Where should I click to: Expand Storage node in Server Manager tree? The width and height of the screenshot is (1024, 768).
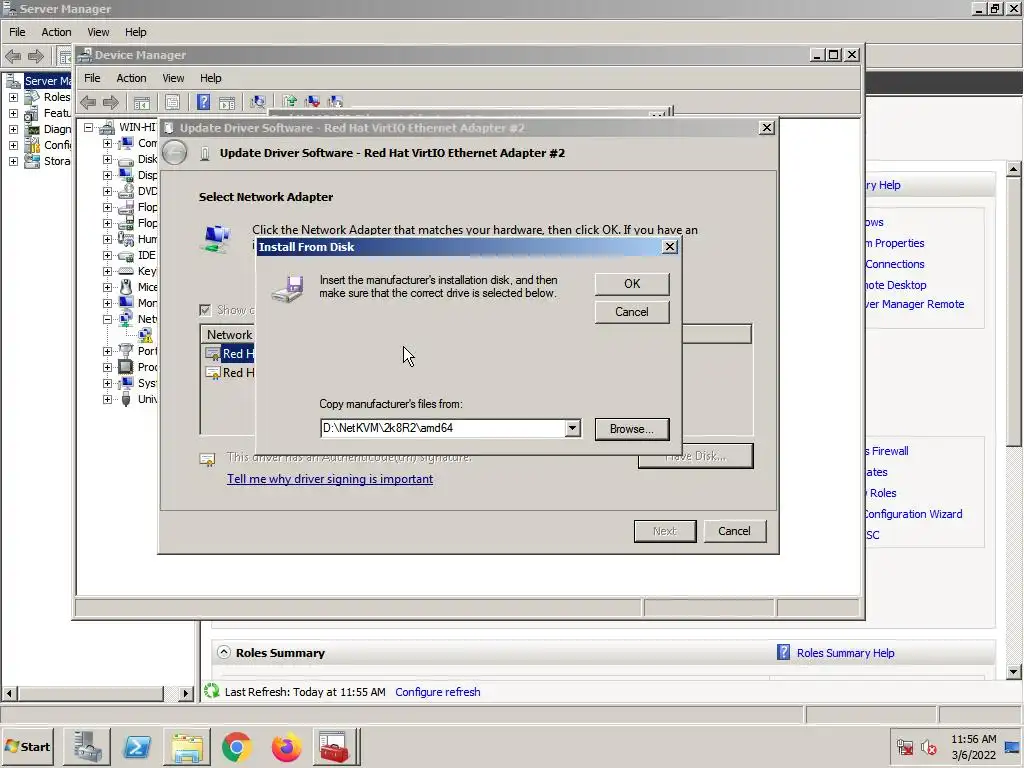tap(13, 161)
